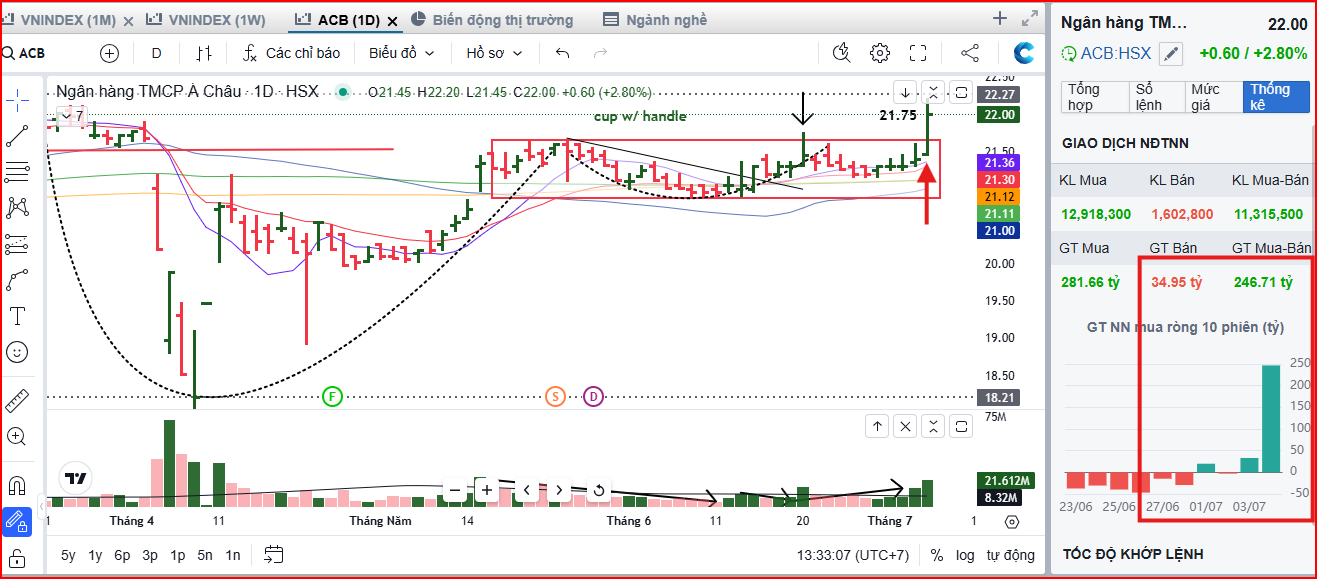Screen dimensions: 1317x579
Task: Add a new tab with plus
Action: tap(1000, 18)
